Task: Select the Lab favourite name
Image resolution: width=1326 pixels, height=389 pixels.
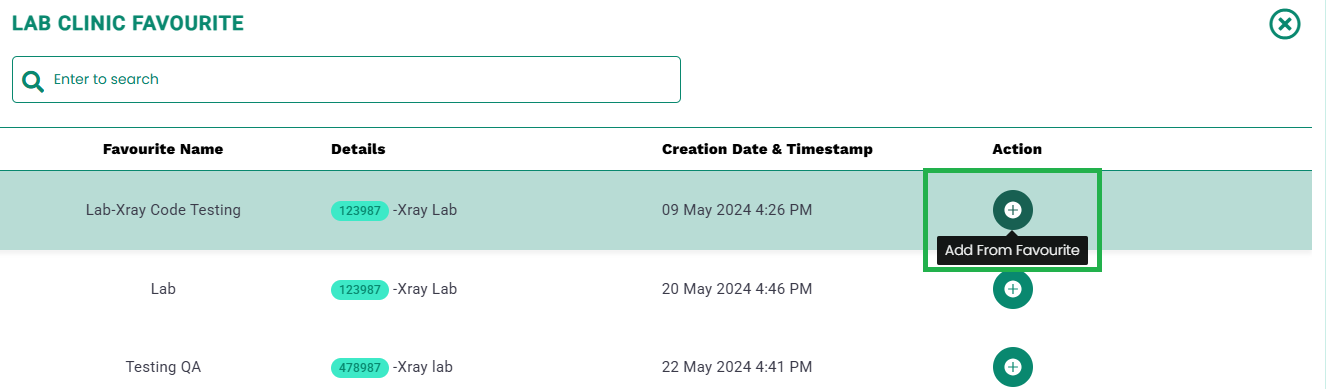Action: click(163, 289)
